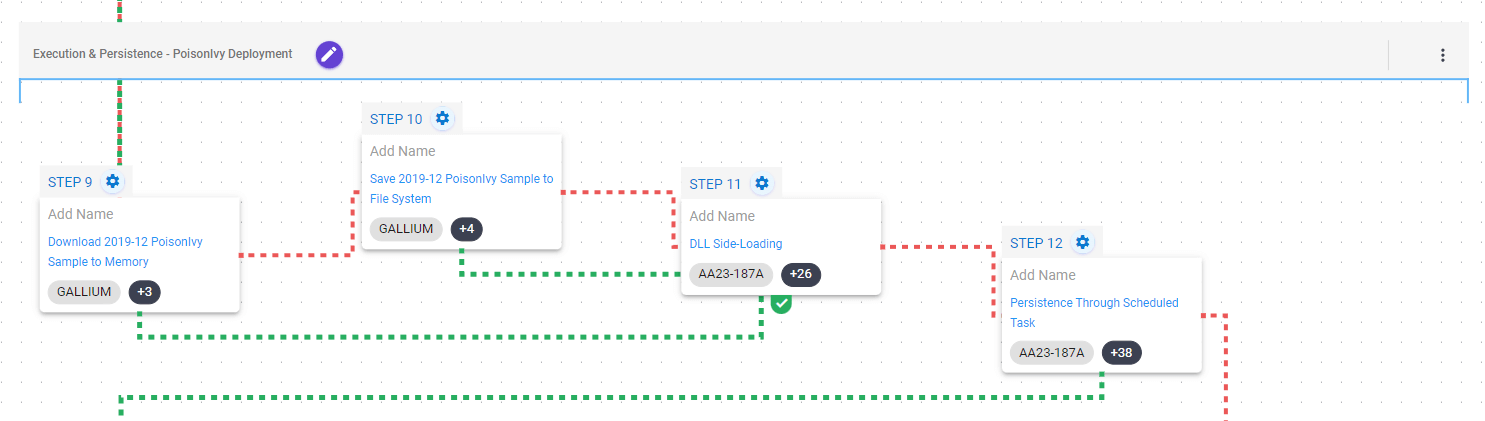1485x421 pixels.
Task: Open the DLL Side-Loading link
Action: pos(736,243)
